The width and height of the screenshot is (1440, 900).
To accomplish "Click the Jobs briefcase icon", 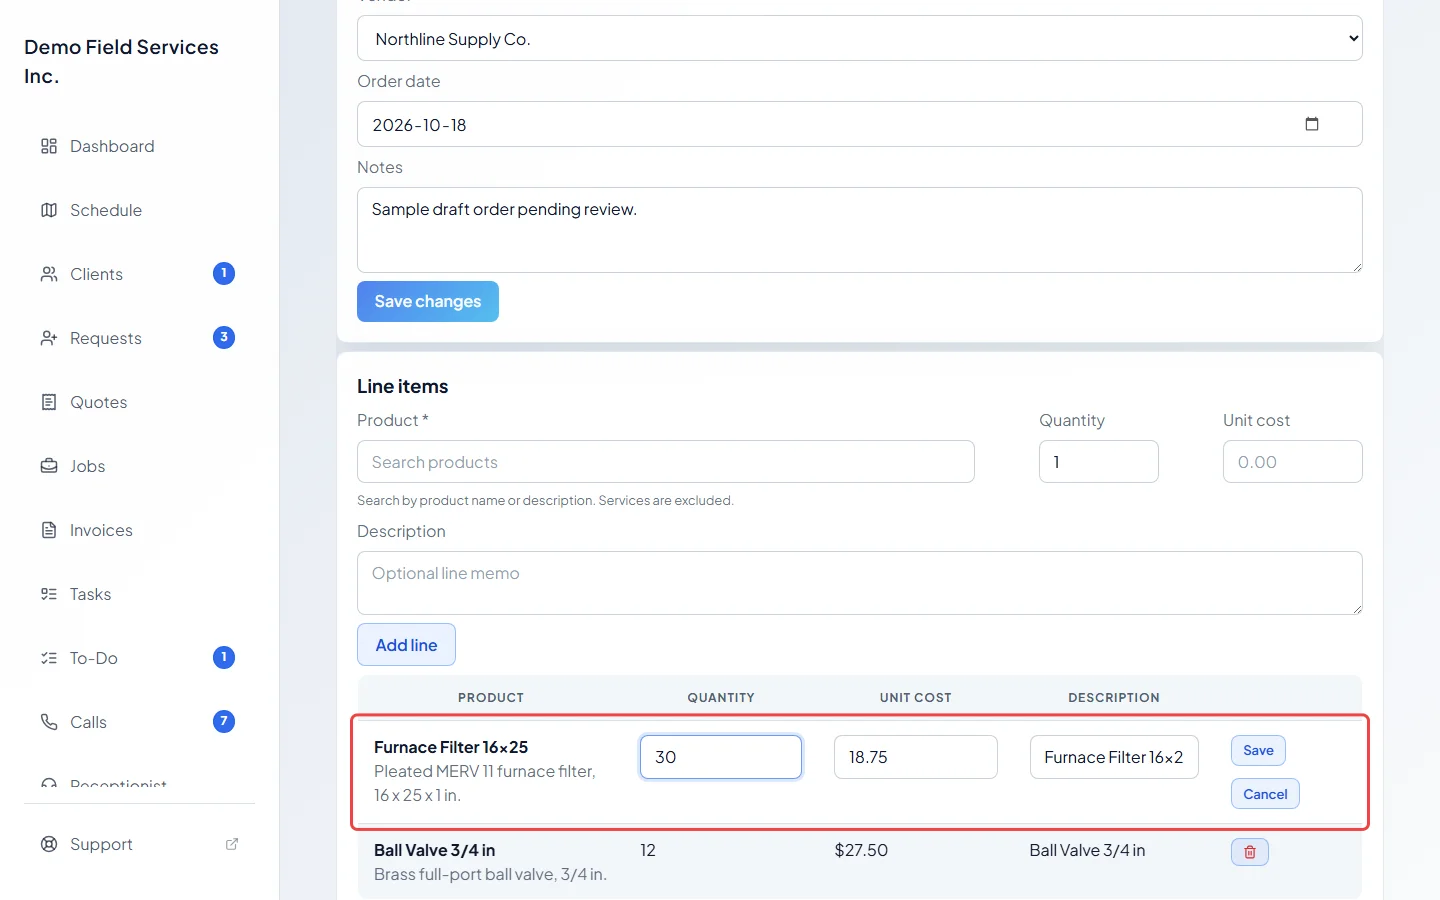I will (x=49, y=466).
